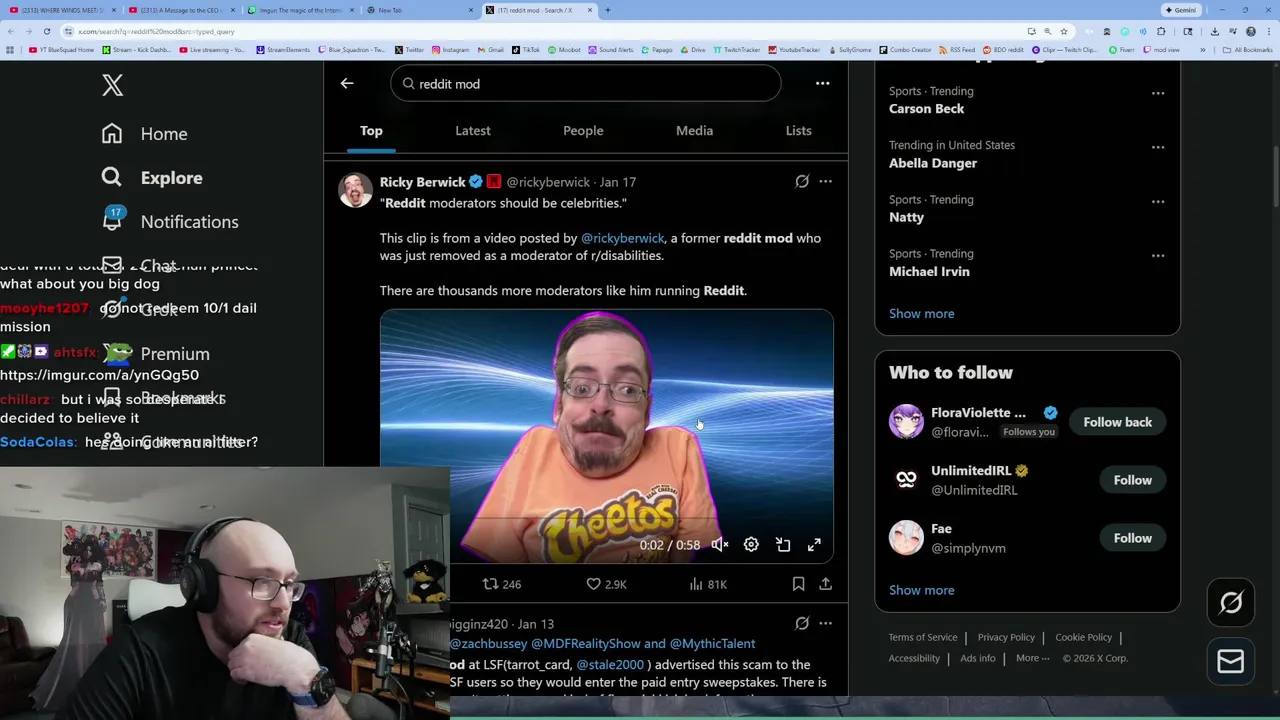The image size is (1280, 720).
Task: Open more options for Michael Irvin trend
Action: click(x=1158, y=255)
